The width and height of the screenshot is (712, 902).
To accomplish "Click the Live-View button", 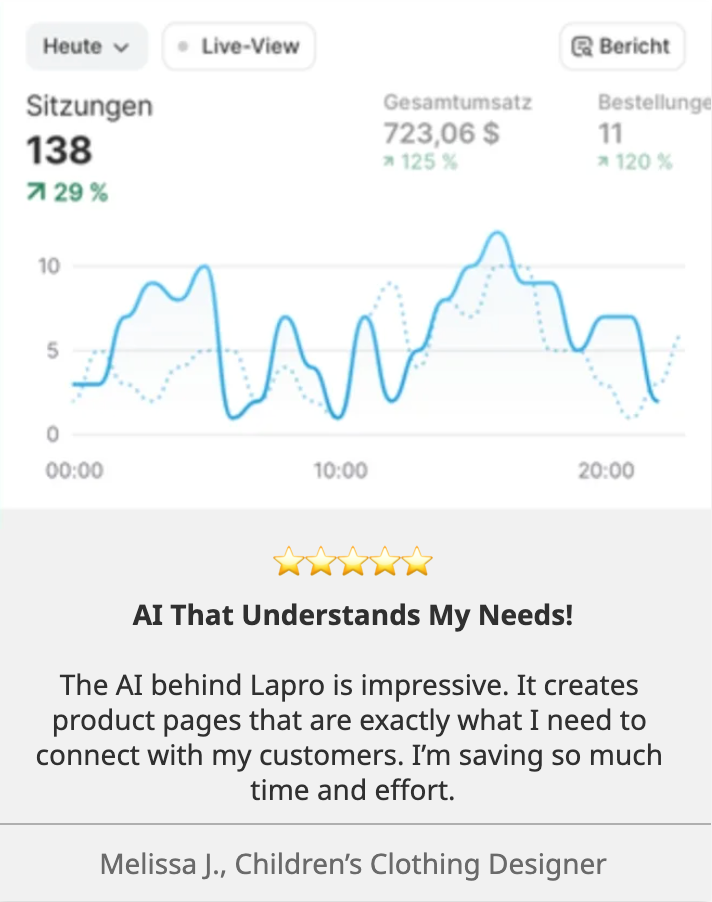I will click(238, 47).
